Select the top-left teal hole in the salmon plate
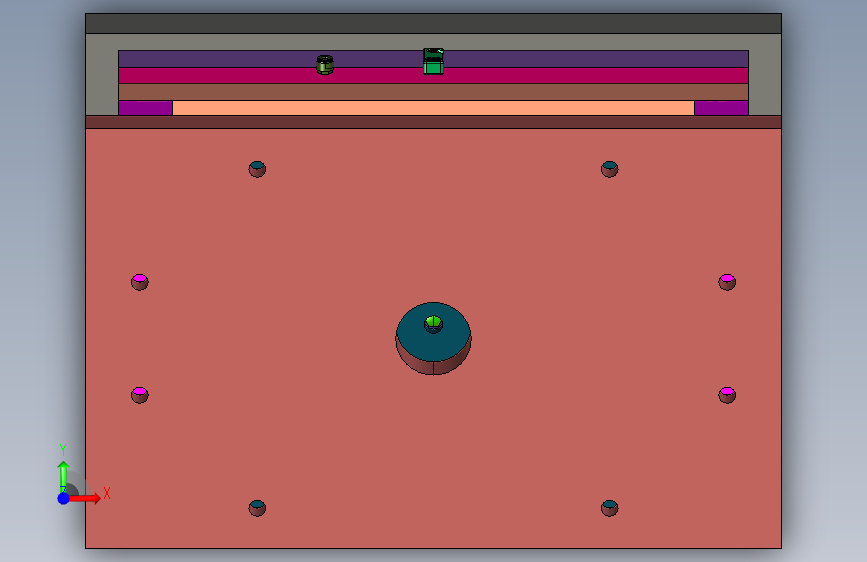 coord(257,169)
